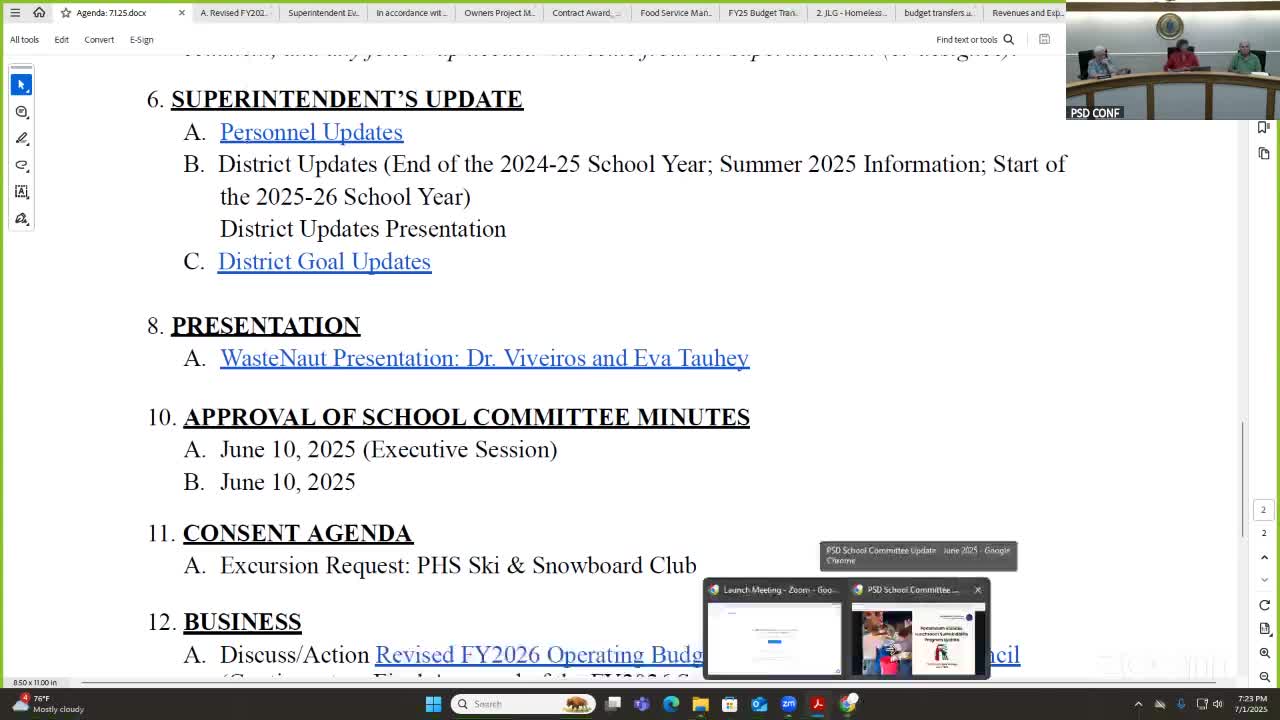Rotate the page view clockwise
The image size is (1280, 720).
1264,605
